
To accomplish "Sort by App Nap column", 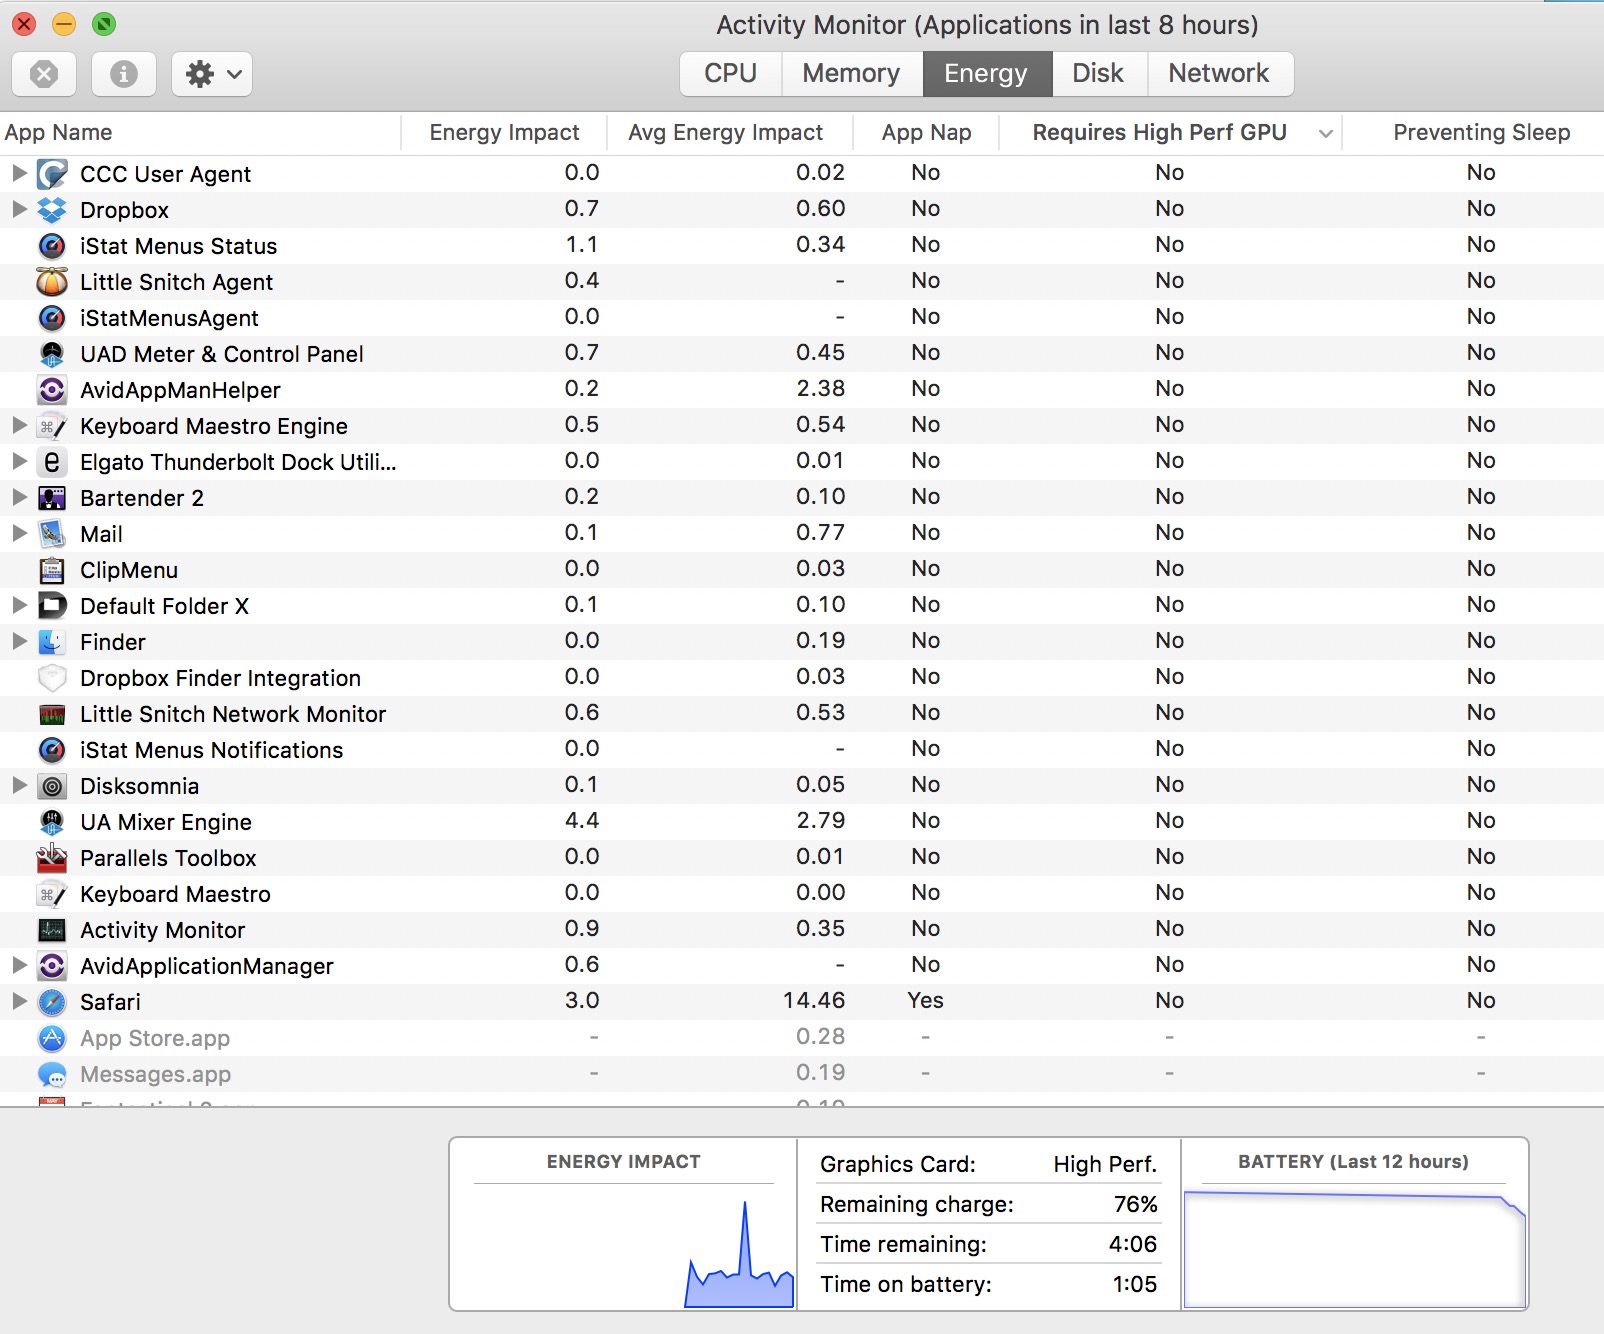I will pos(926,133).
